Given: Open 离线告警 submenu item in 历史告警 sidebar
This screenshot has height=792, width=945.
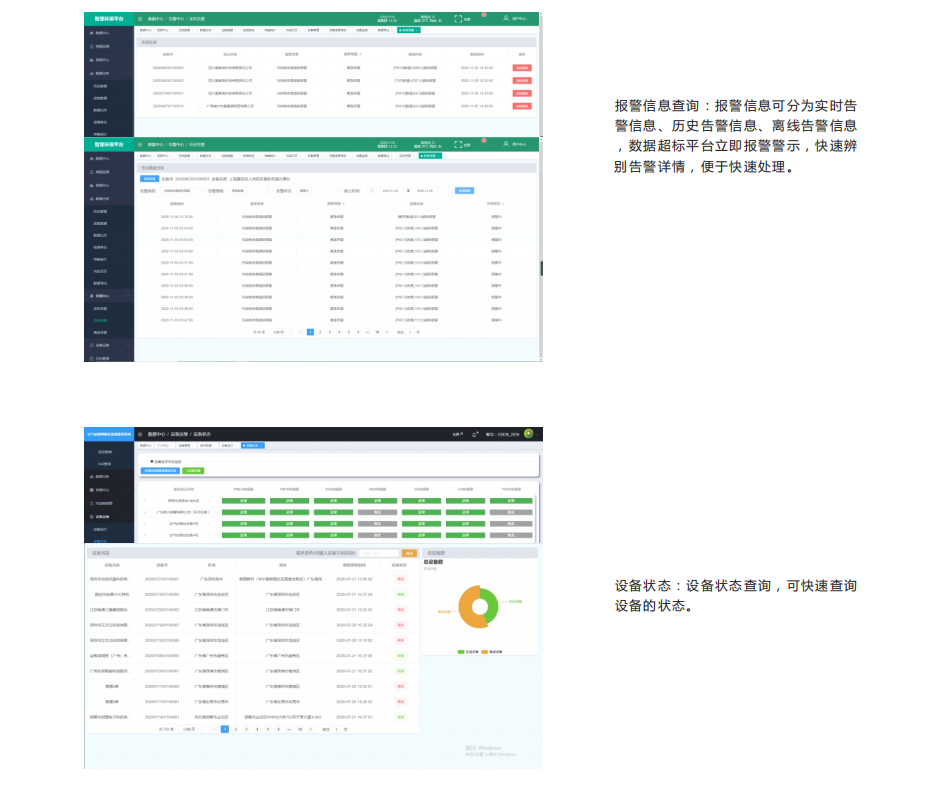Looking at the screenshot, I should click(x=100, y=332).
